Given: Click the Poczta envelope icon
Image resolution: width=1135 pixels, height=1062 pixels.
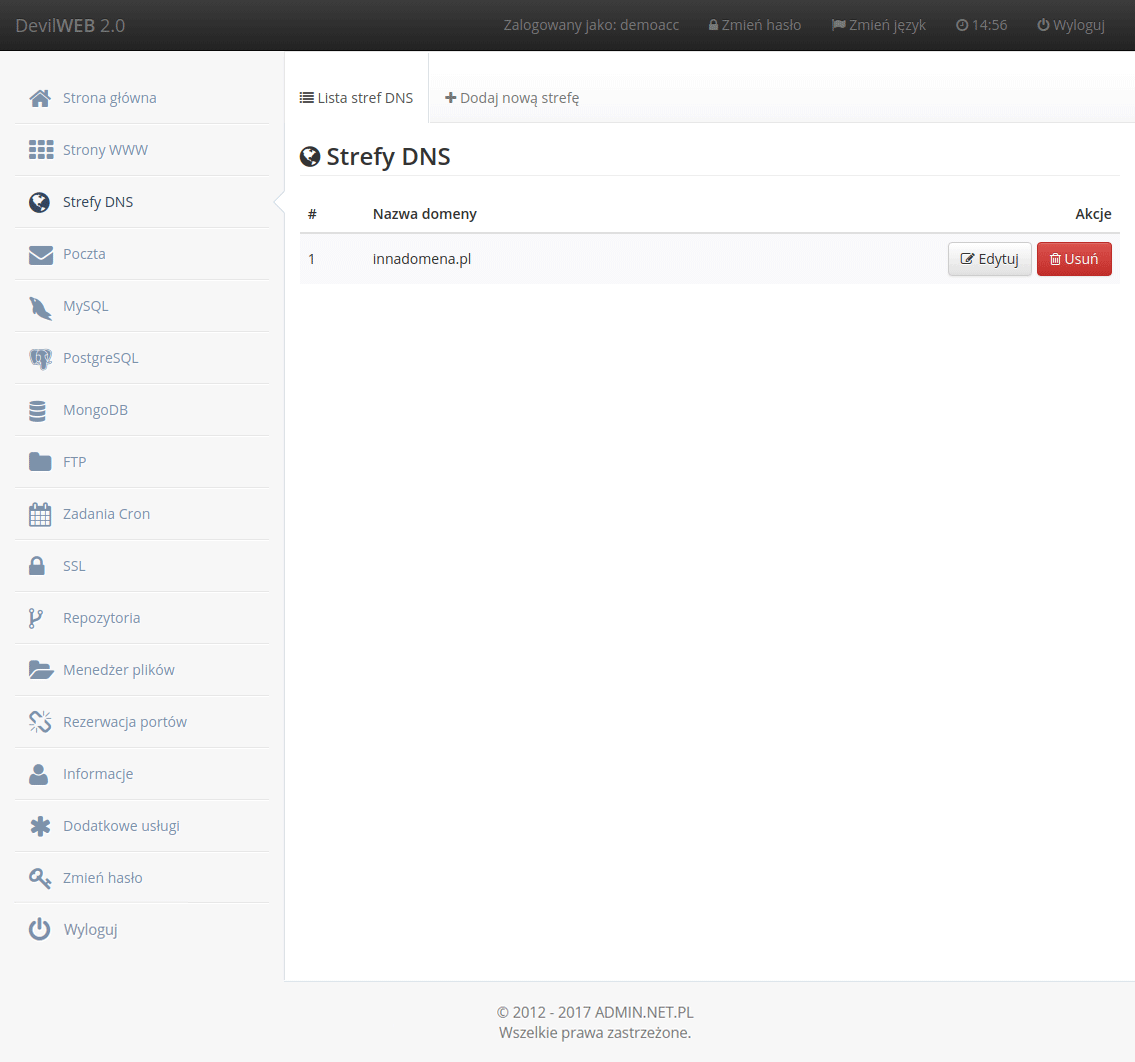Looking at the screenshot, I should click(x=40, y=255).
